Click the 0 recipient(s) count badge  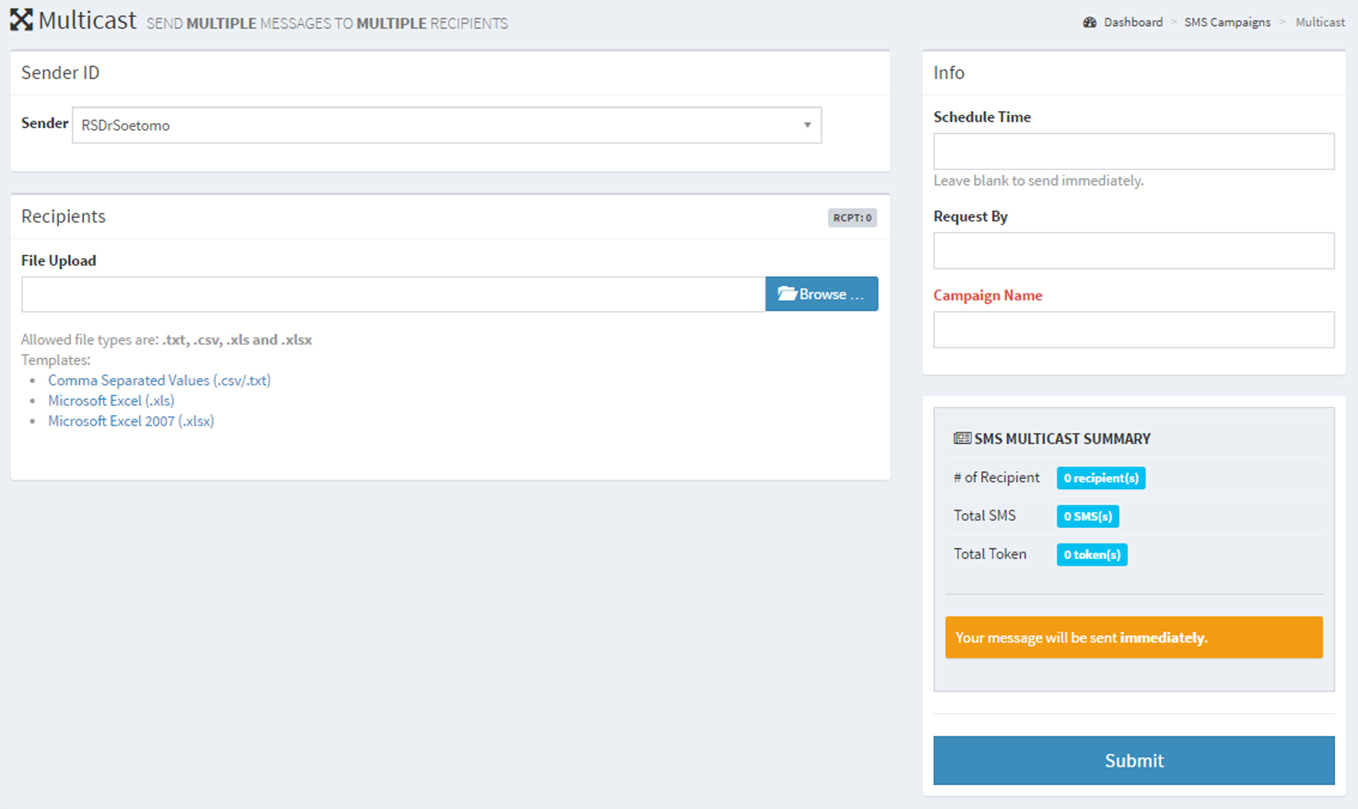[x=1100, y=478]
